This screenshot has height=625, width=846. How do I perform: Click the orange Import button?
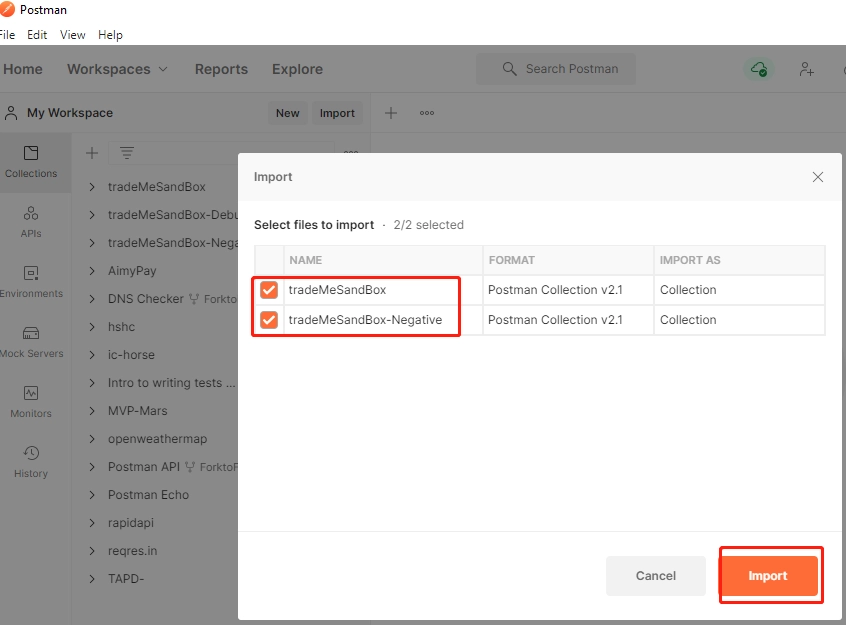(x=768, y=576)
